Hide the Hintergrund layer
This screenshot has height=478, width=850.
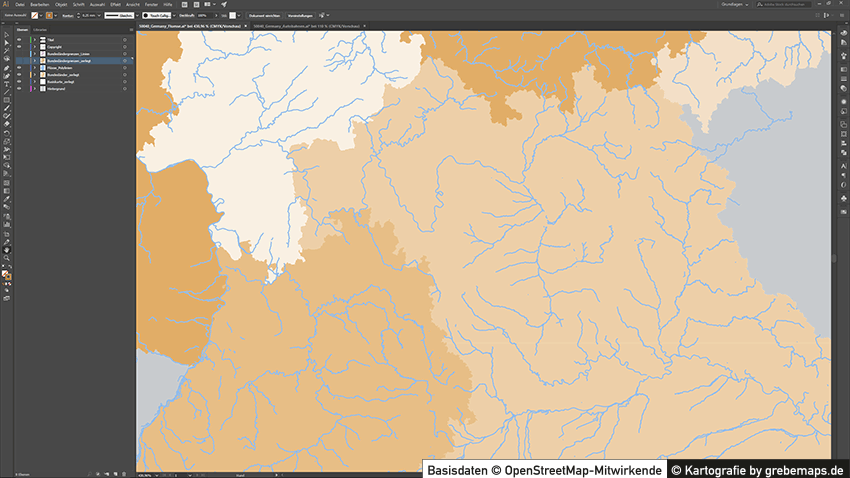[x=19, y=88]
